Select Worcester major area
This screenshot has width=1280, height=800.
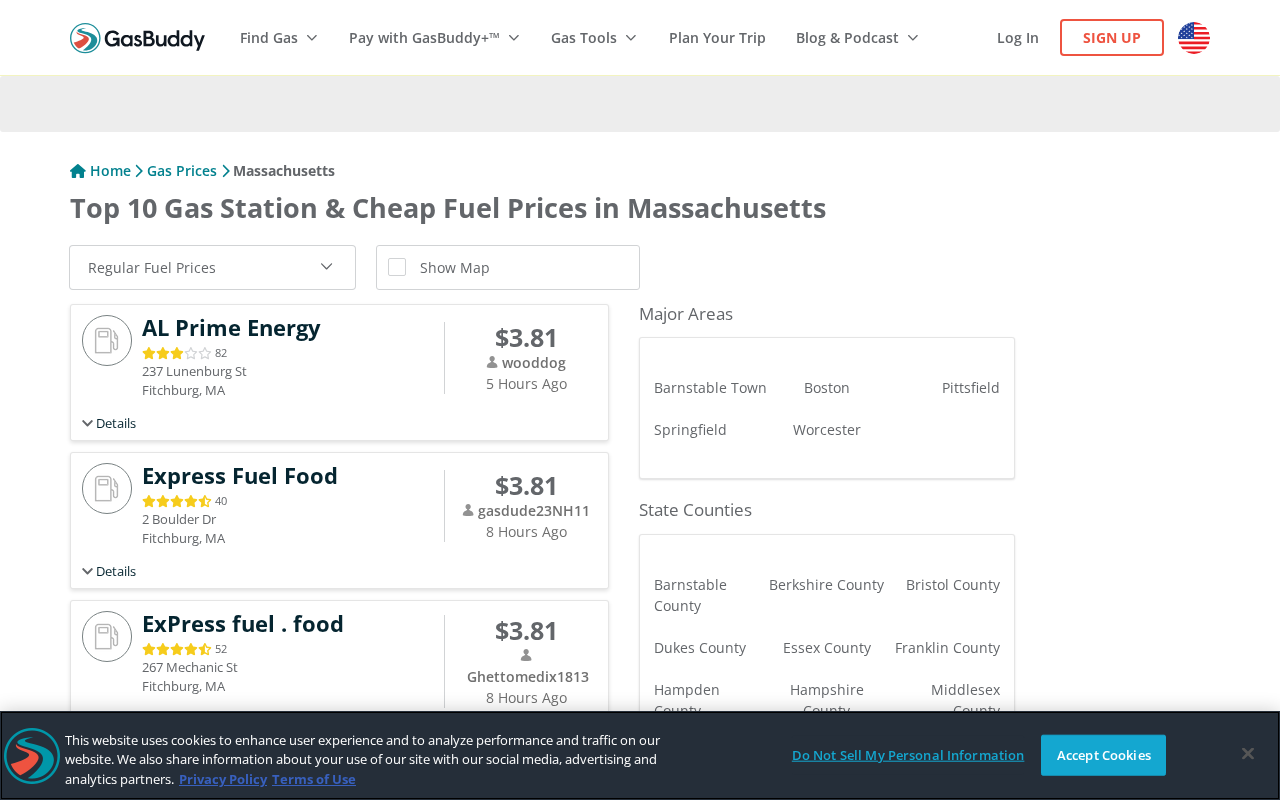(827, 430)
